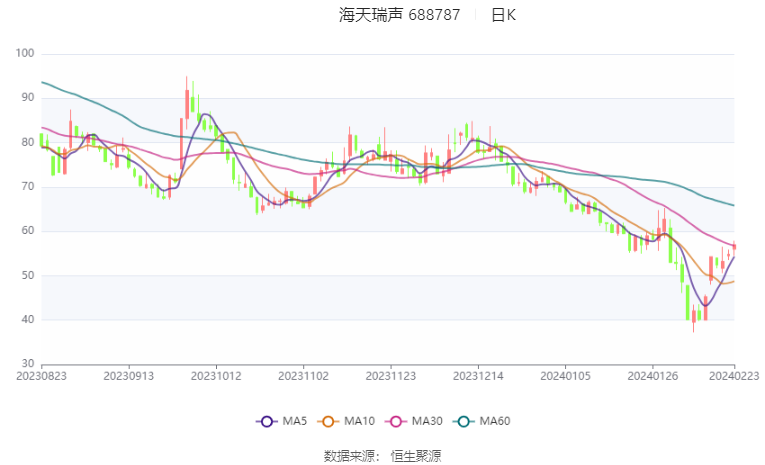765x465 pixels.
Task: Click the 日K label in title
Action: coord(503,15)
